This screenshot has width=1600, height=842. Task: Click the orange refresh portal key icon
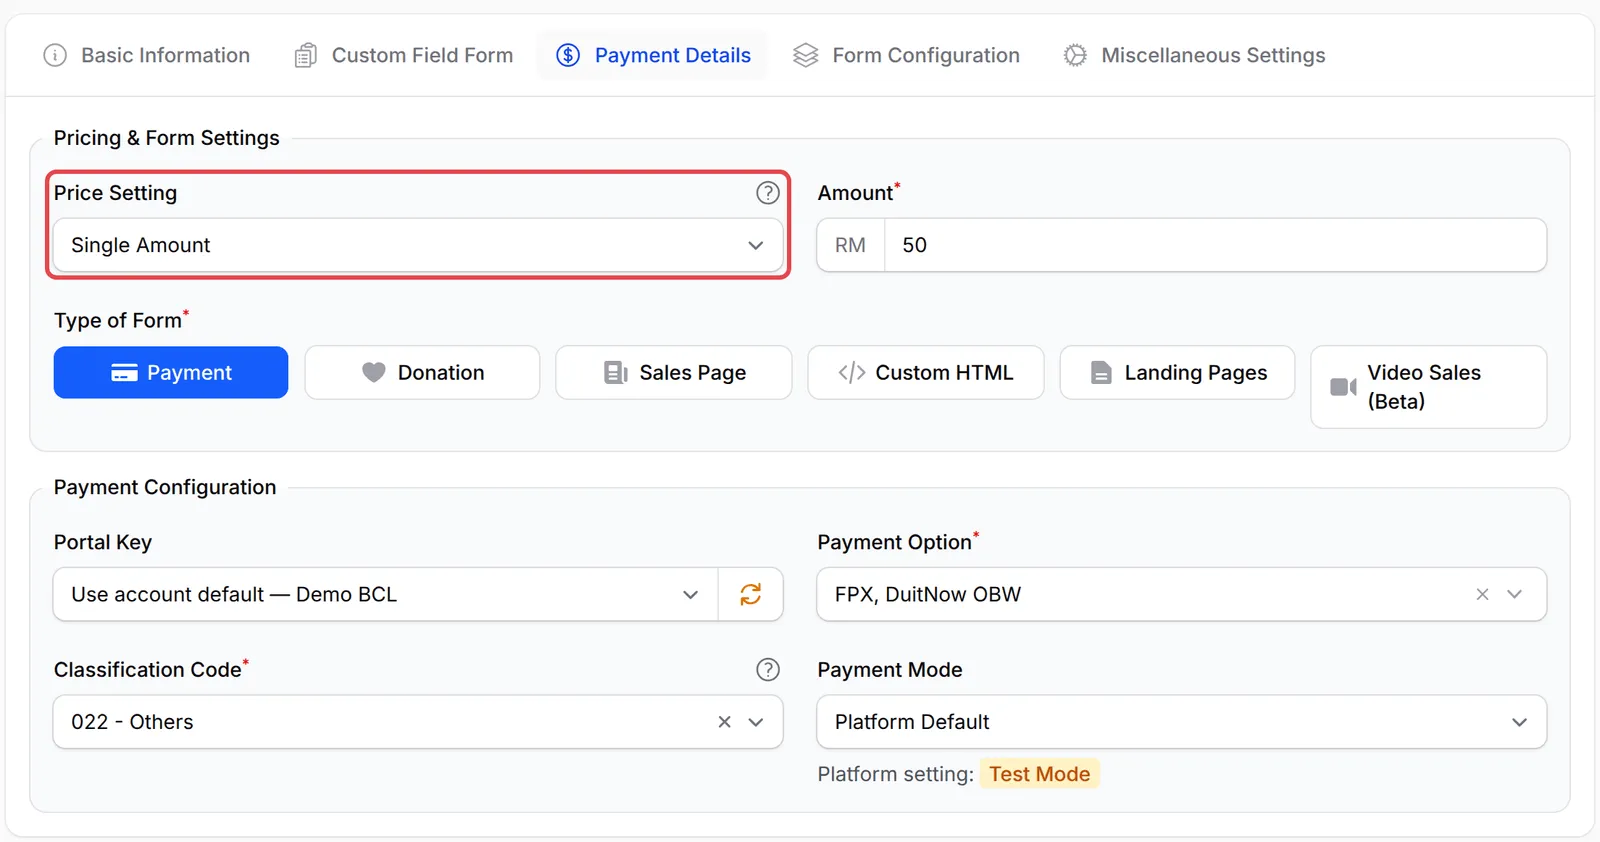[751, 595]
